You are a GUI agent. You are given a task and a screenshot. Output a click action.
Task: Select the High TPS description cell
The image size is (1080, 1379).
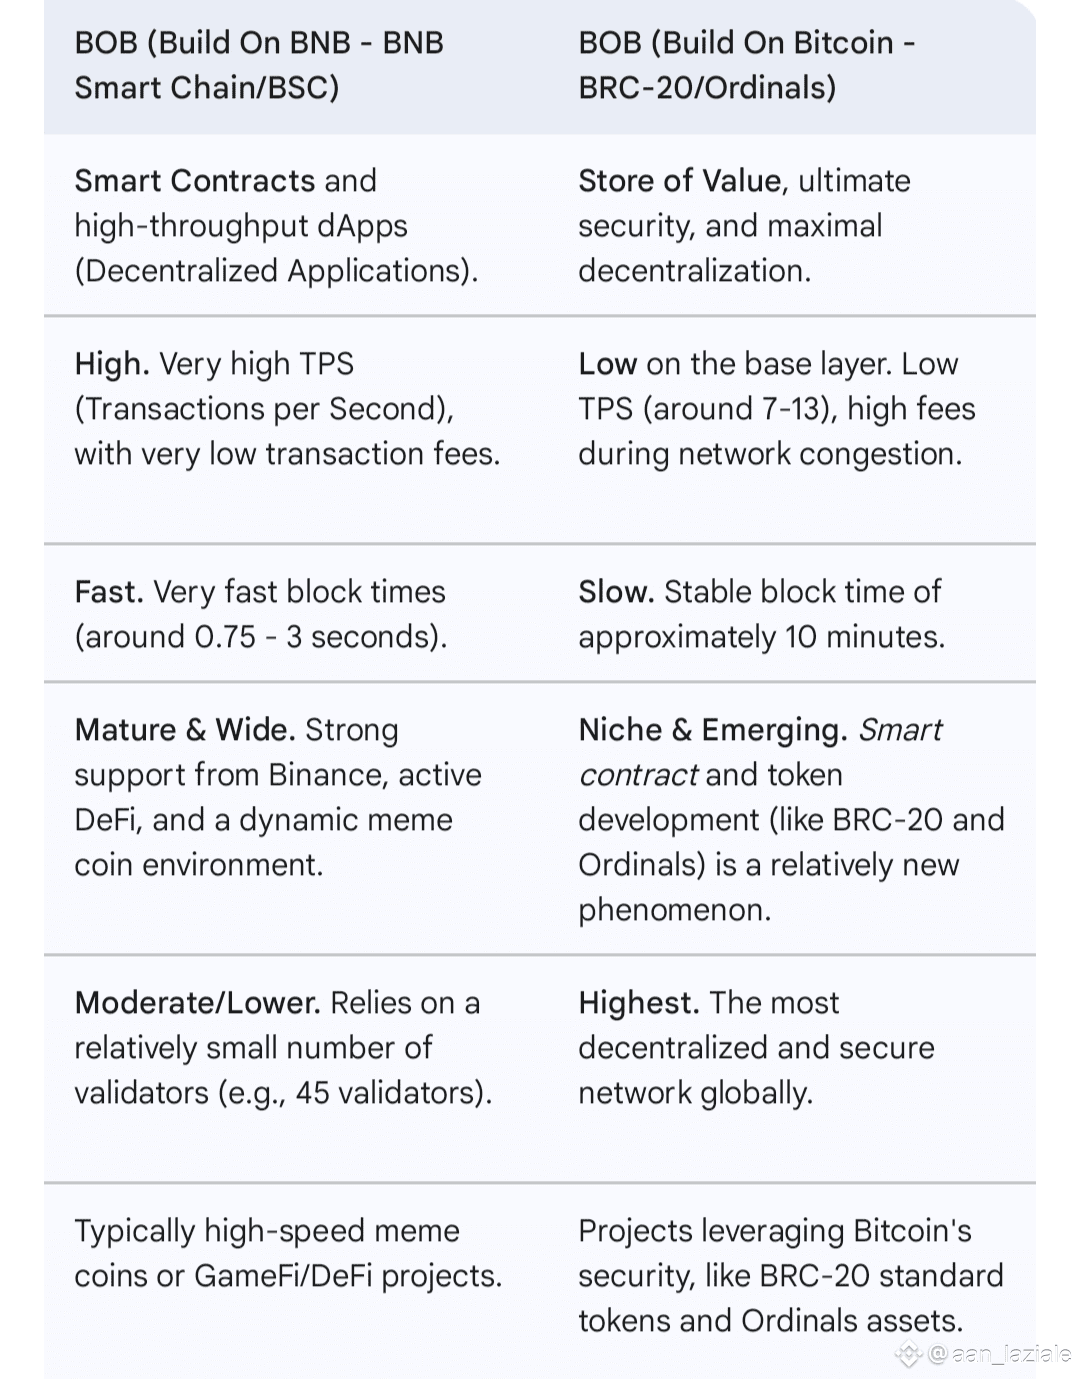[x=287, y=408]
